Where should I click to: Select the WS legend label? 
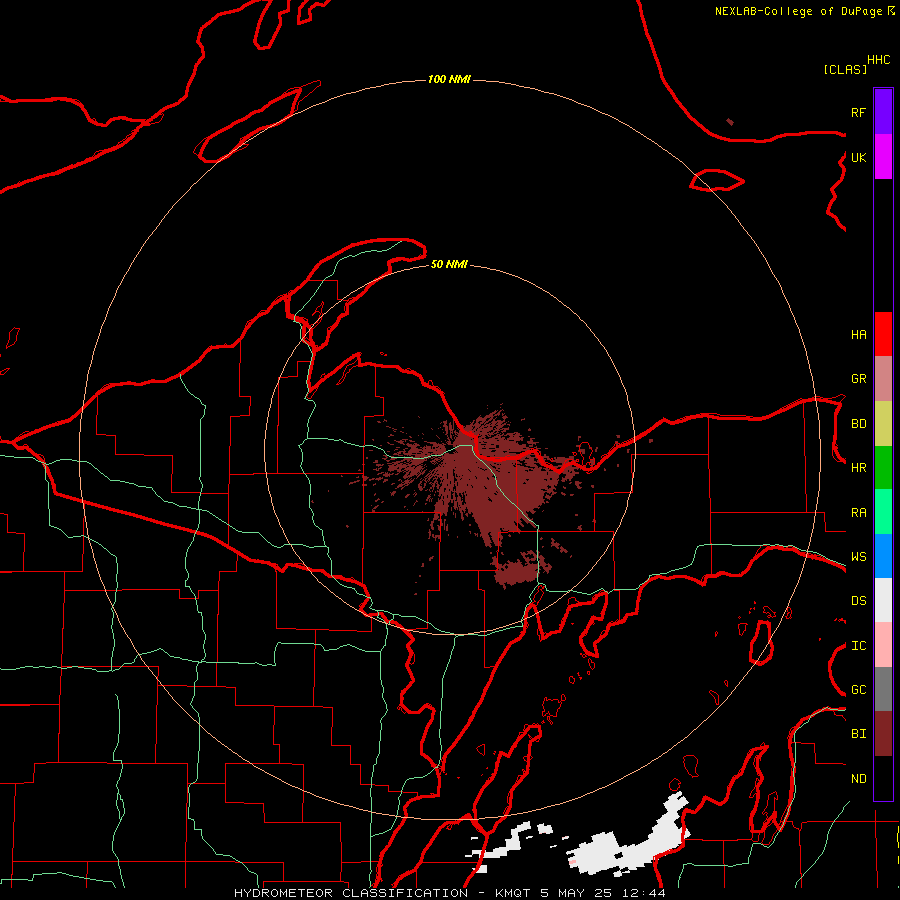[x=858, y=557]
